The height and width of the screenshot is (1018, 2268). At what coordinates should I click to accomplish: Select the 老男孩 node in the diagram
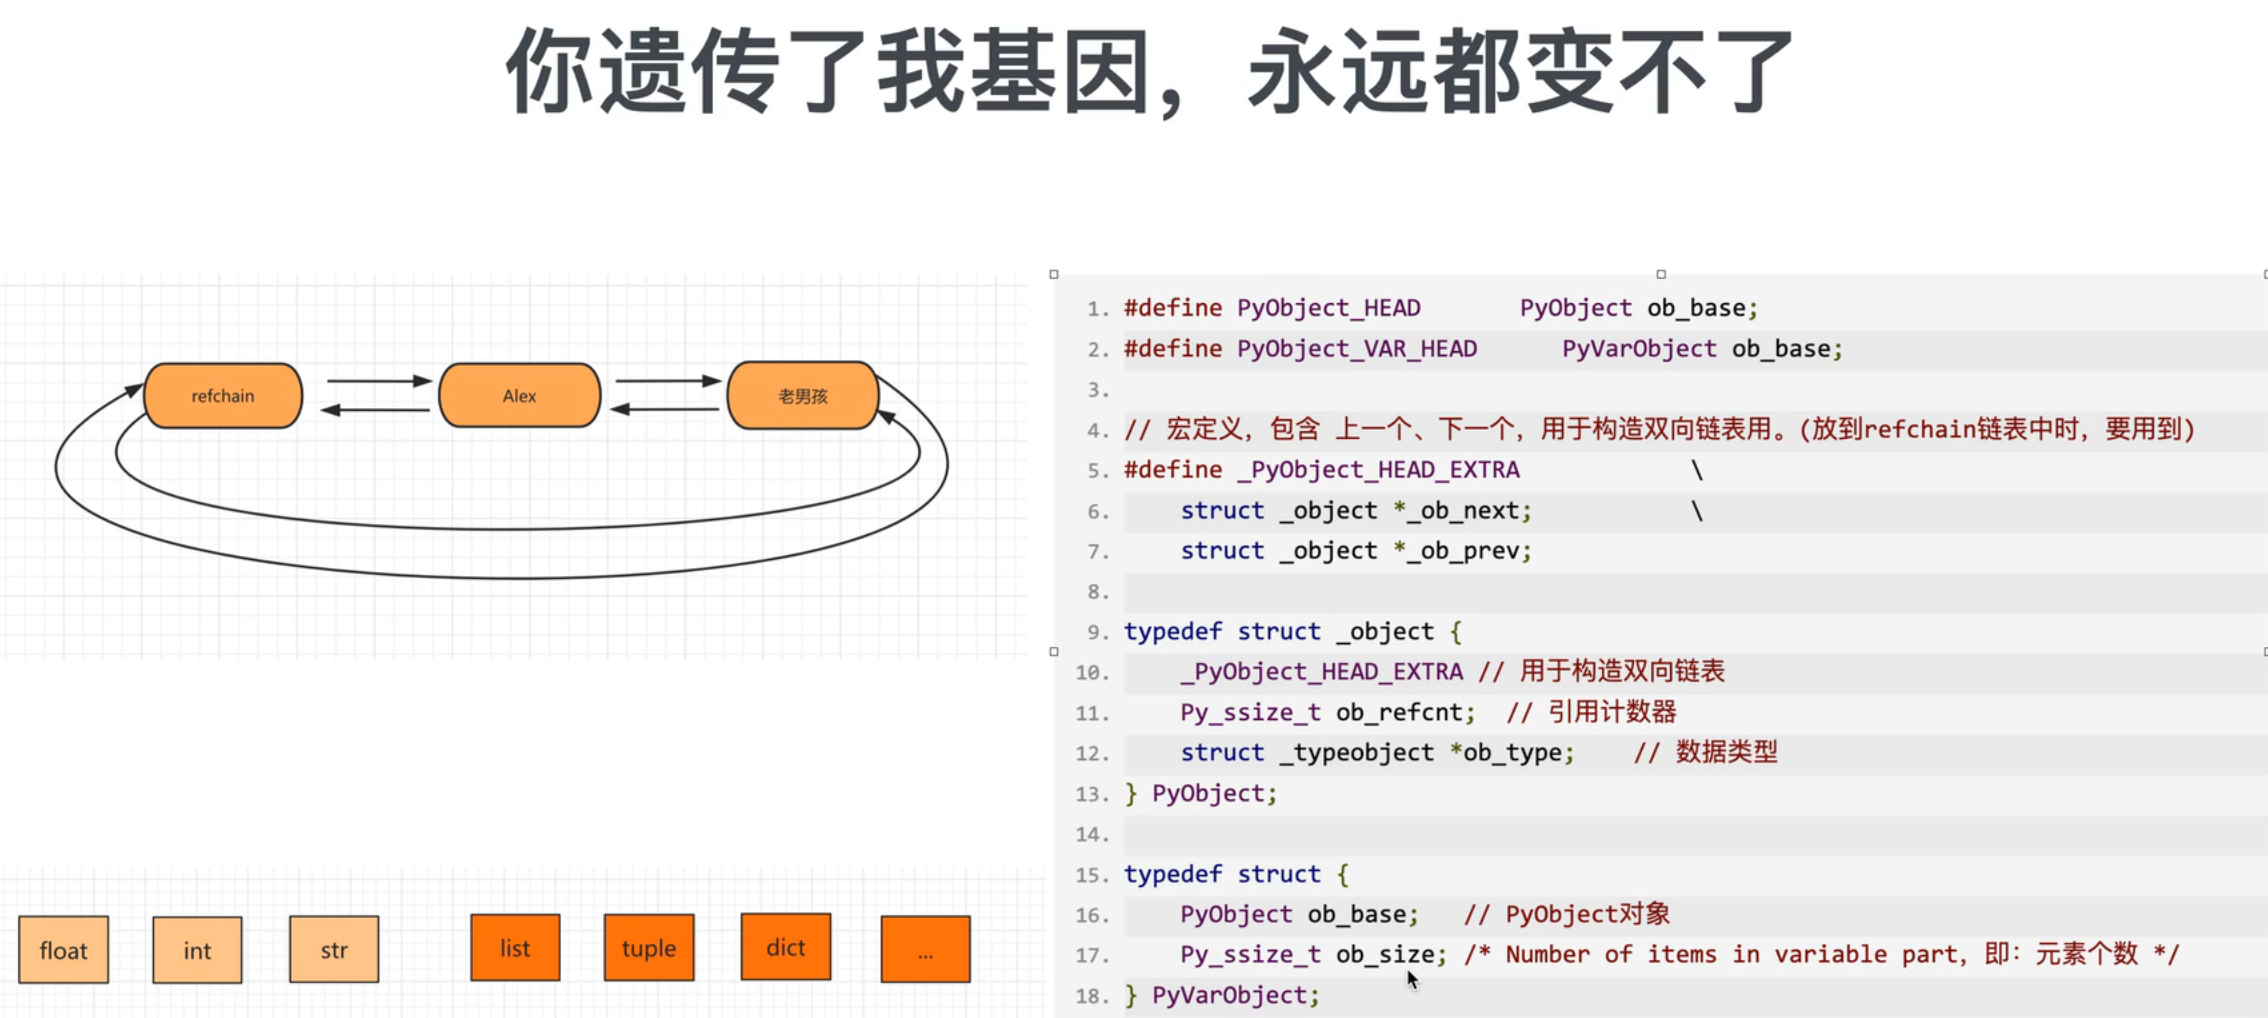pyautogui.click(x=803, y=396)
